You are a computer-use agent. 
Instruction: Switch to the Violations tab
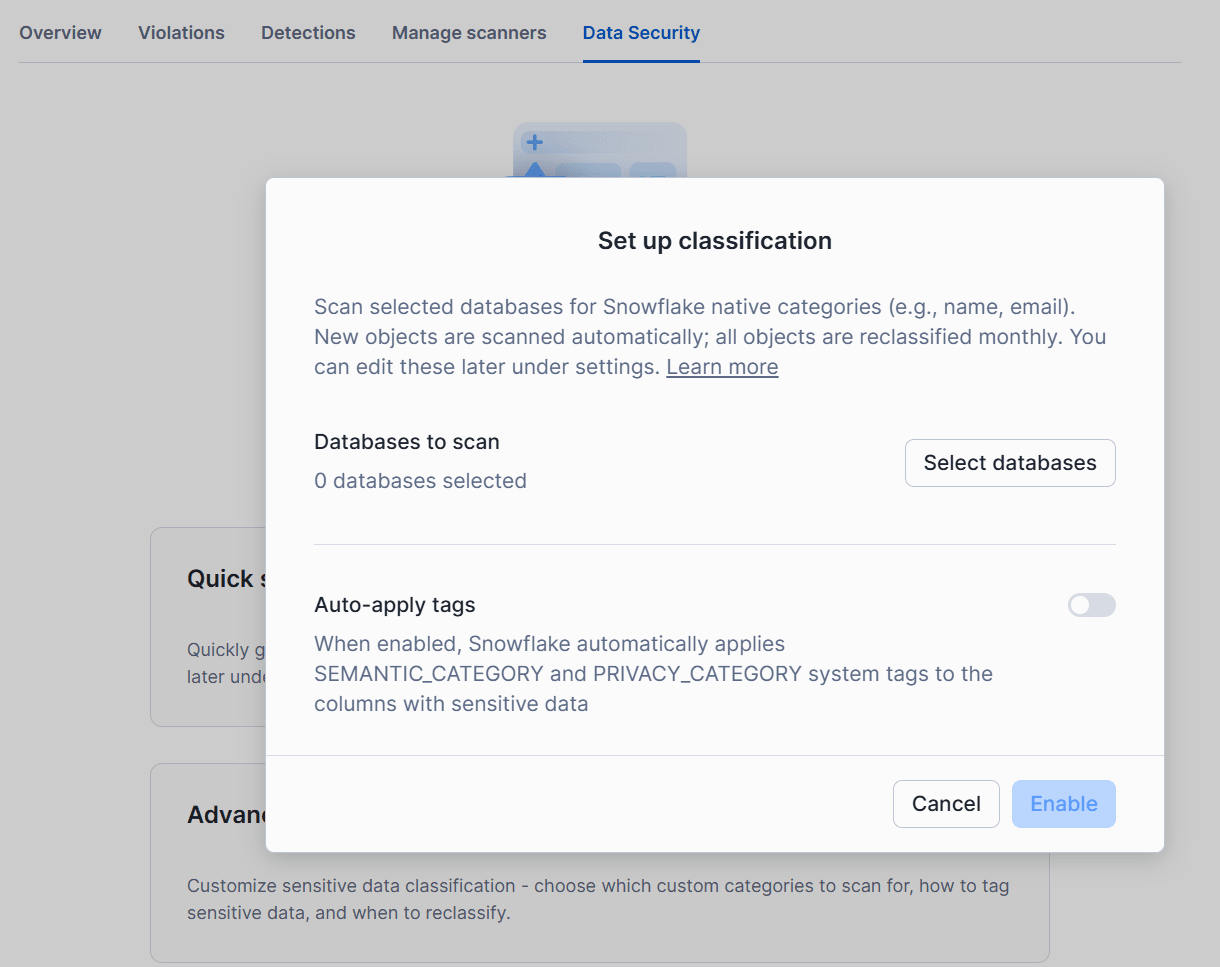181,33
